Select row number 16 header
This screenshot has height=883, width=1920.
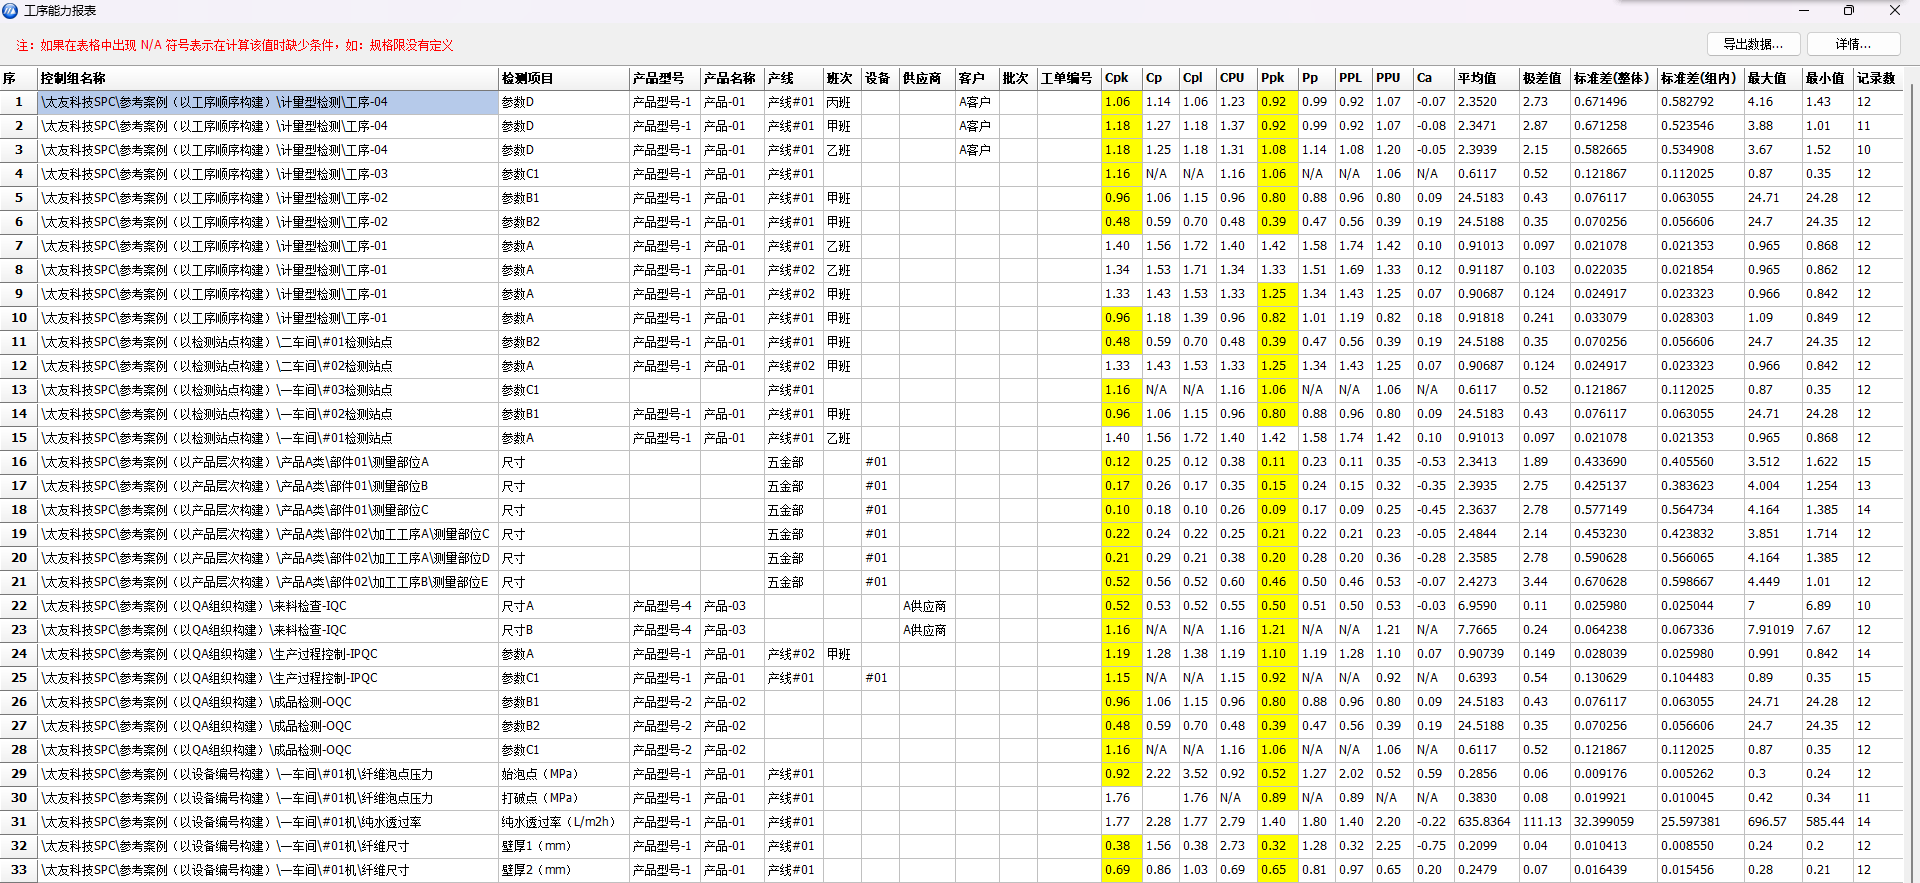(18, 462)
